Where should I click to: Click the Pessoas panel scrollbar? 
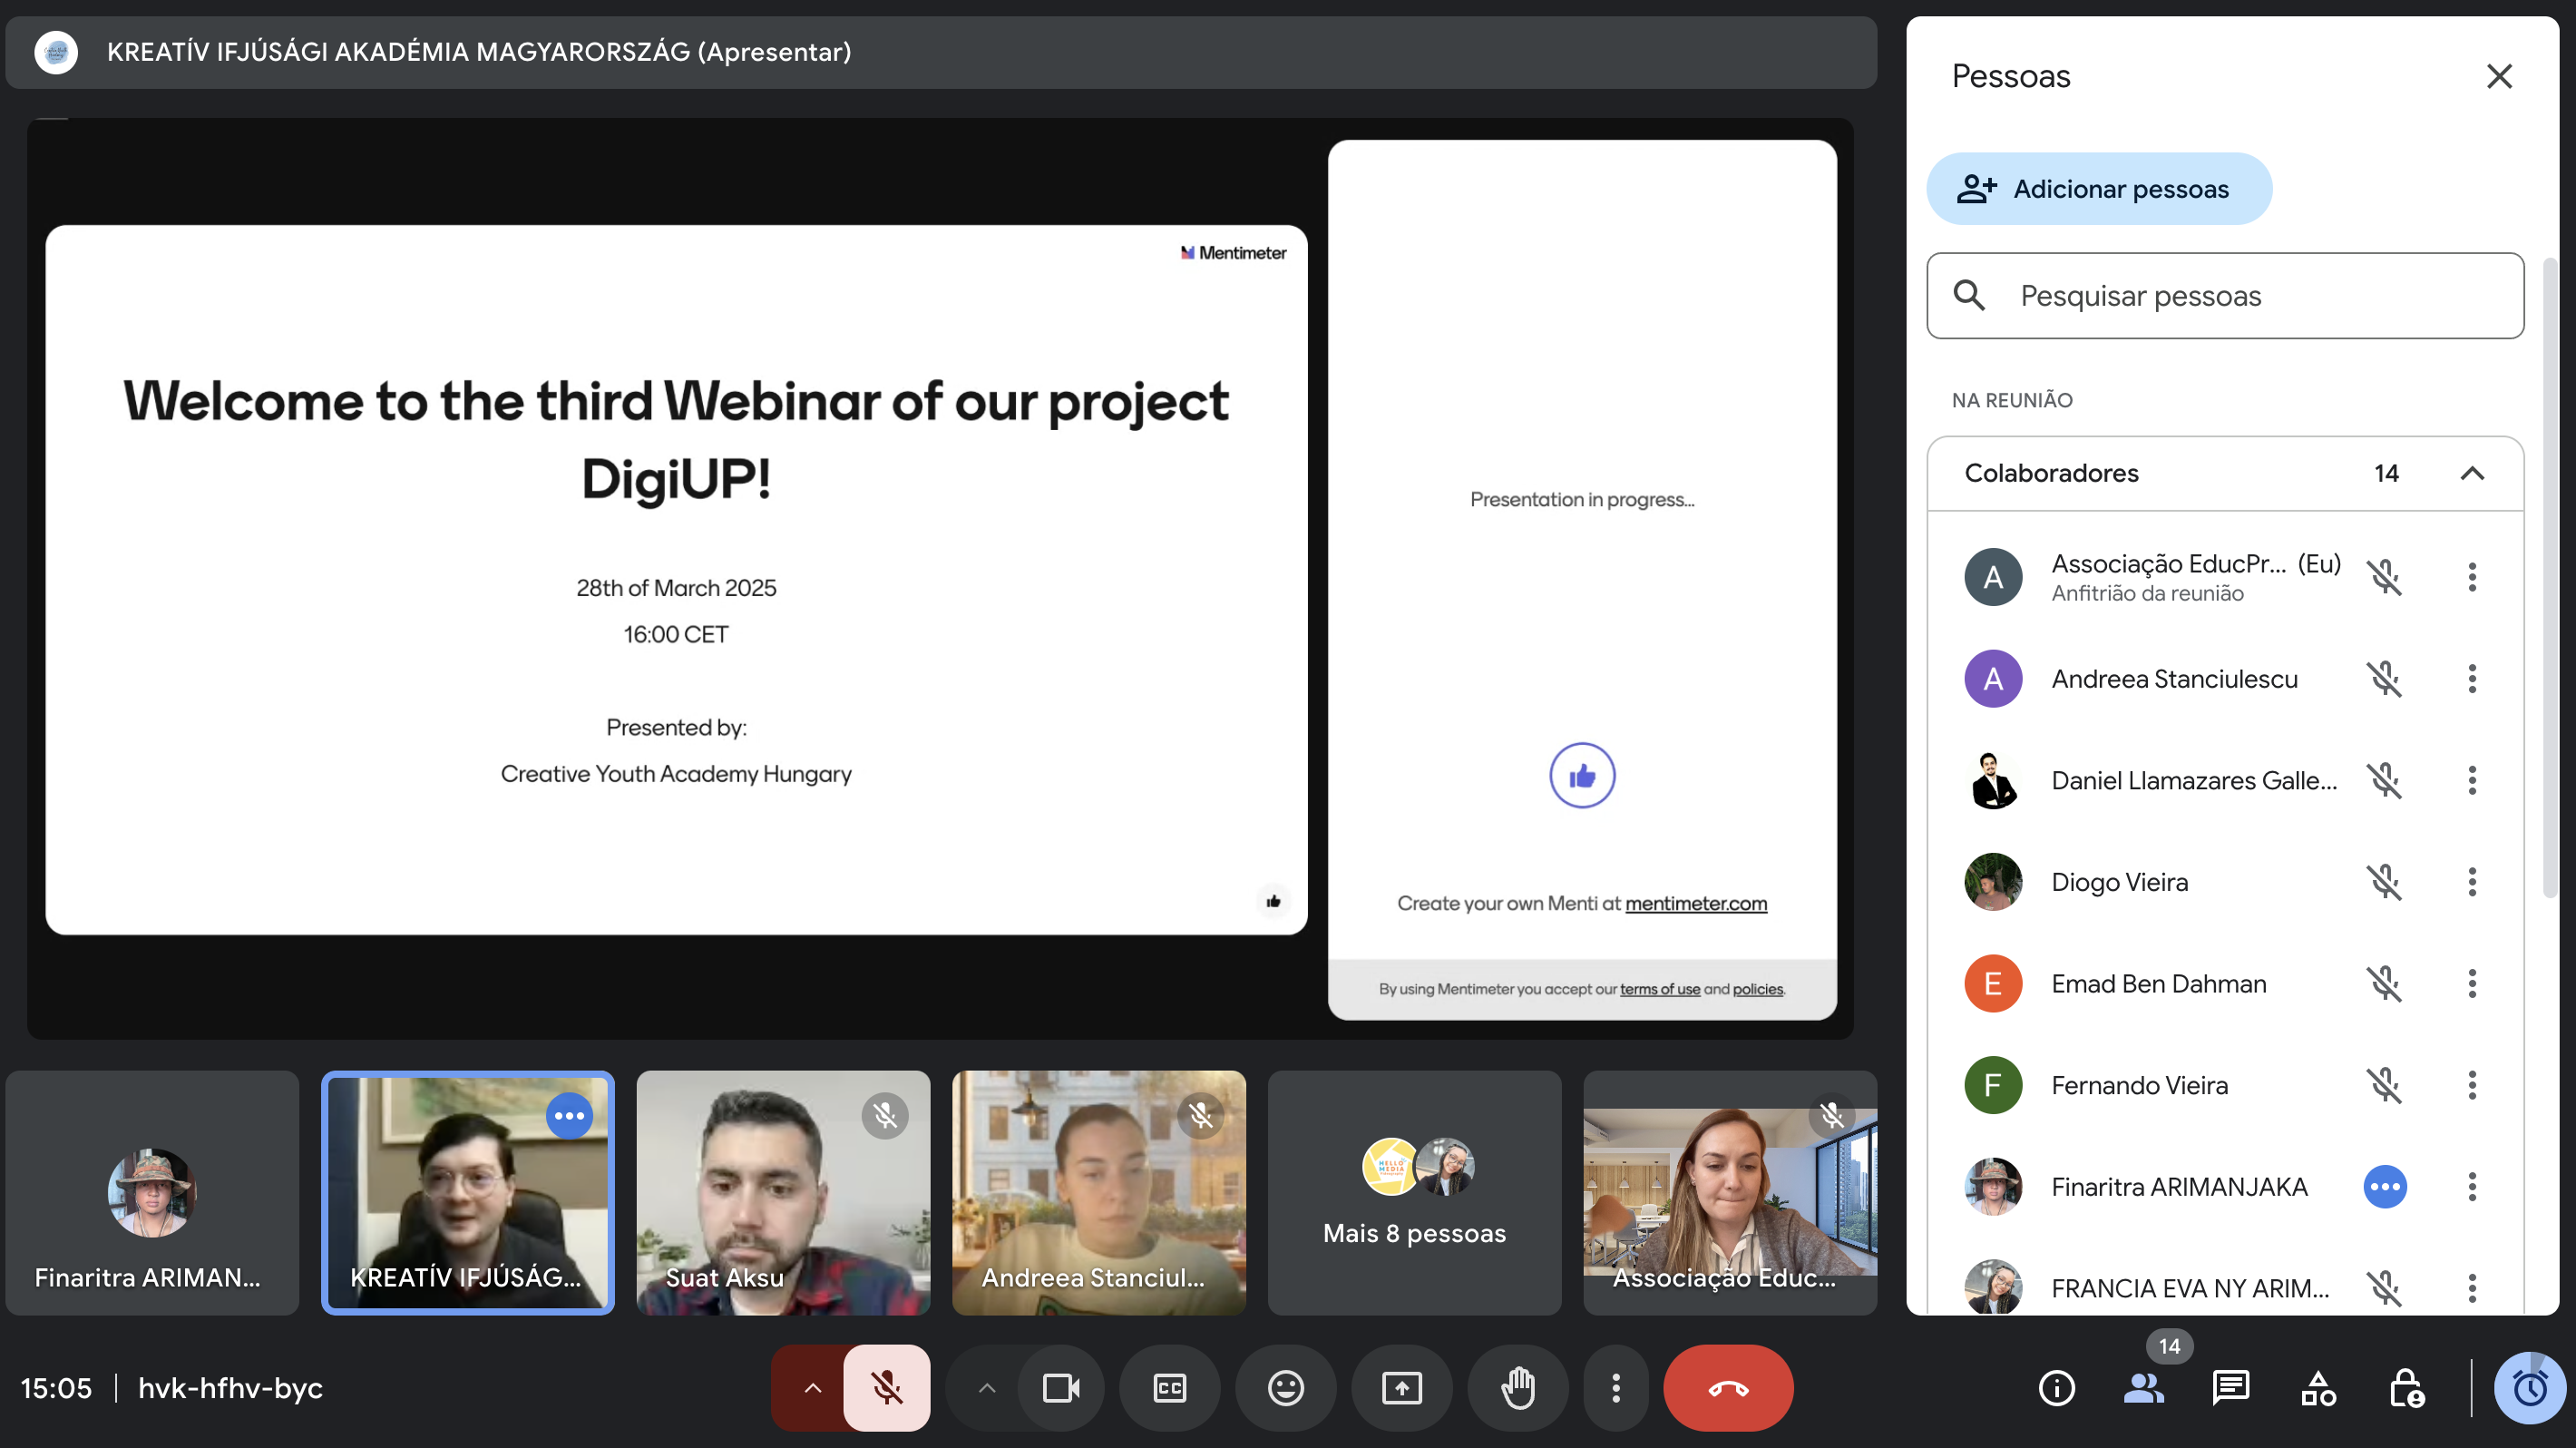(x=2549, y=578)
